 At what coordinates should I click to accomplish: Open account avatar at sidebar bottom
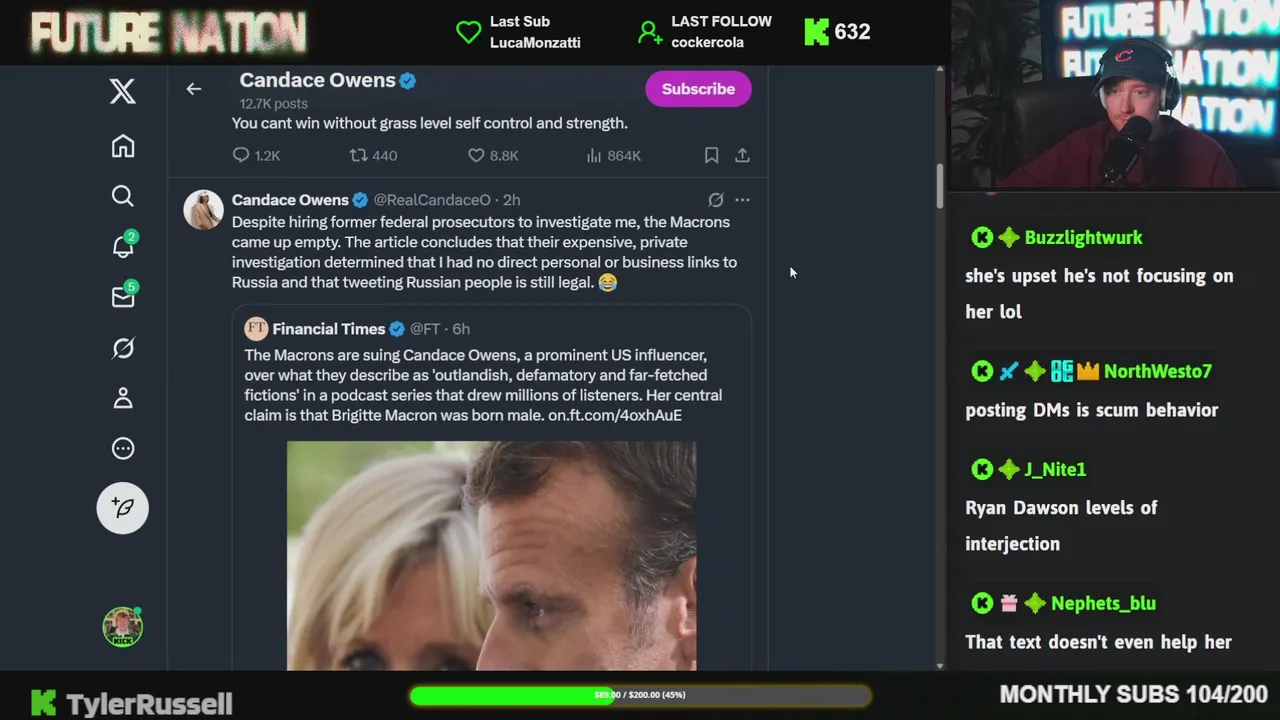[123, 626]
